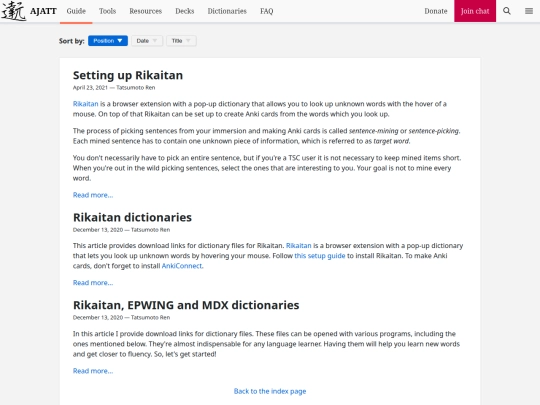Screen dimensions: 540x405
Task: Click the Donate link
Action: 436,11
